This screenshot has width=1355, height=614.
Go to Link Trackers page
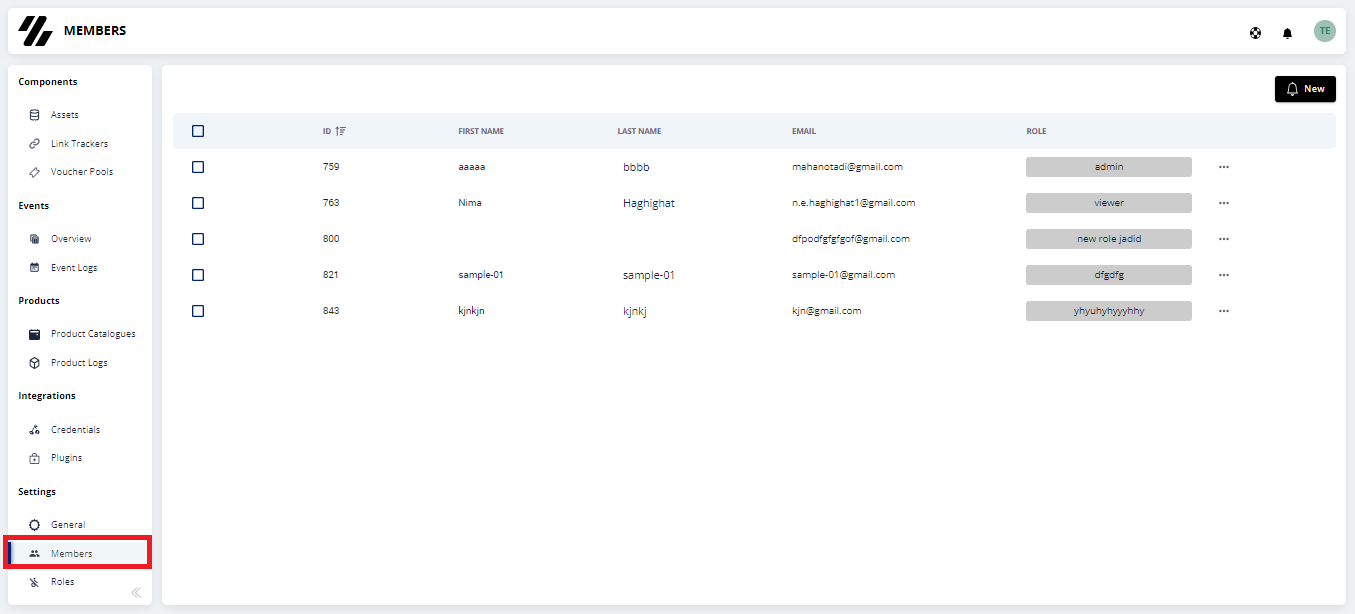pyautogui.click(x=80, y=144)
